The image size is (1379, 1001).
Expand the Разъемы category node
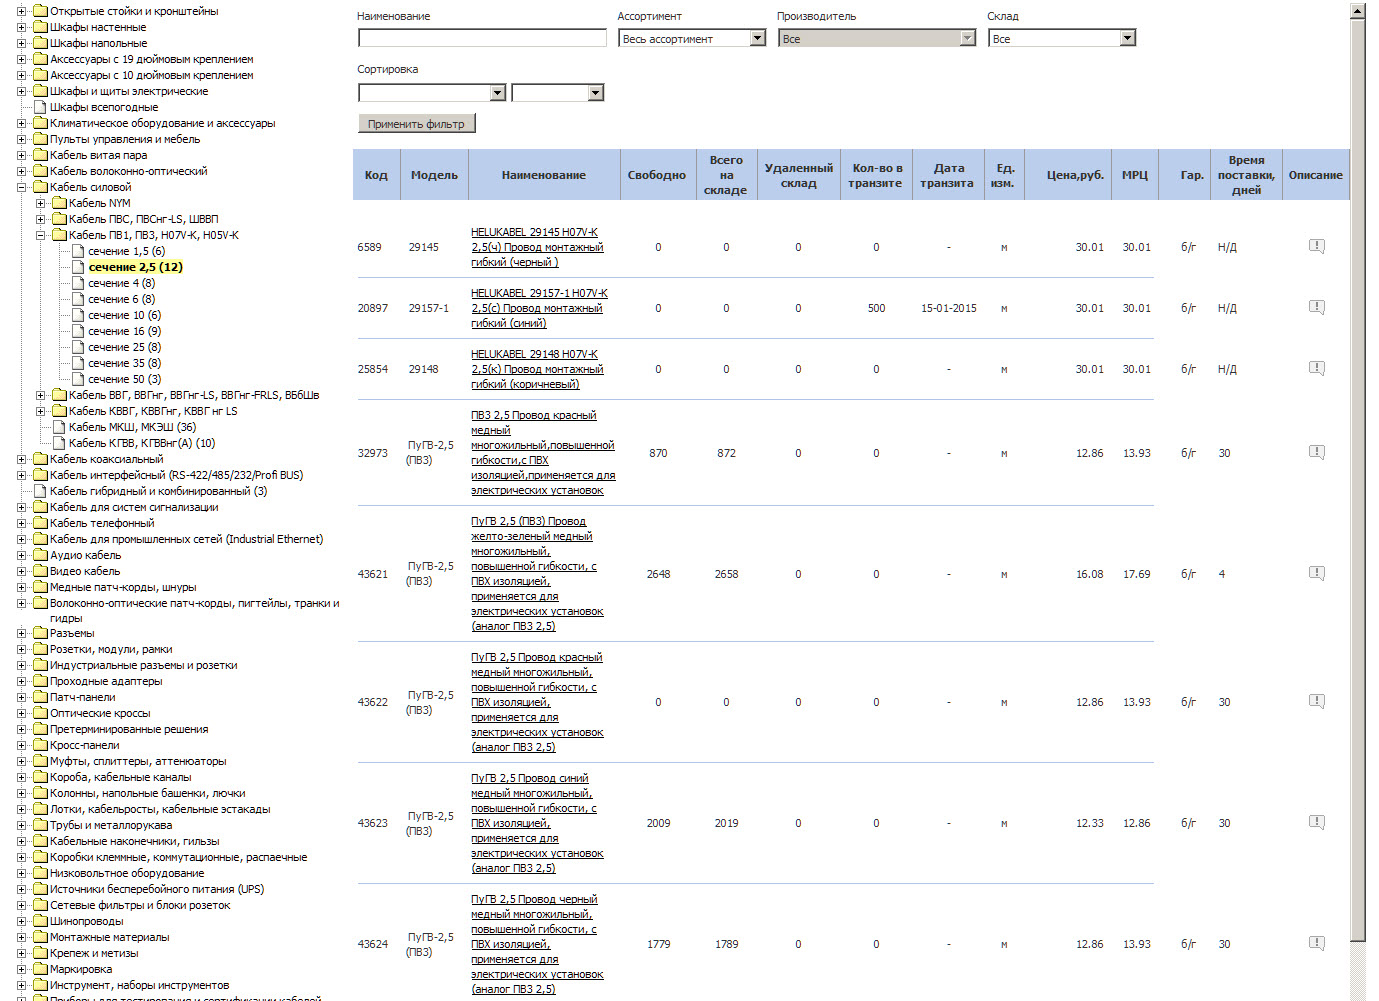21,633
